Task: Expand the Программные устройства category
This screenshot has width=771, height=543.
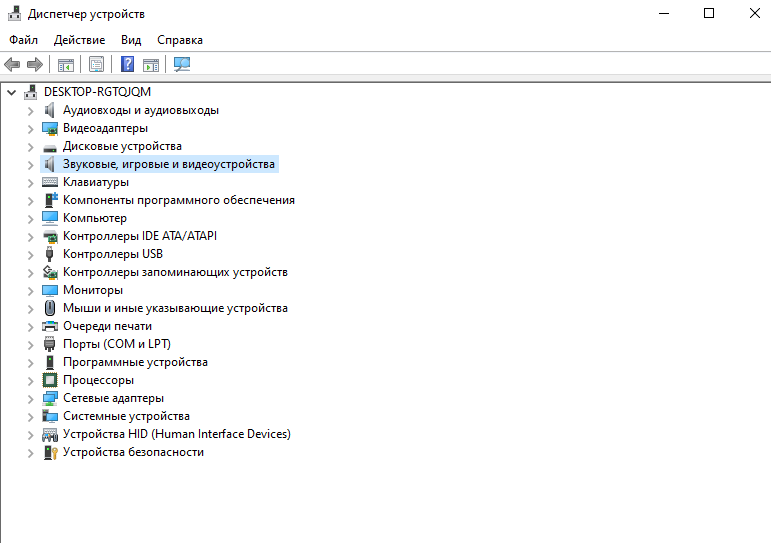Action: pyautogui.click(x=30, y=363)
